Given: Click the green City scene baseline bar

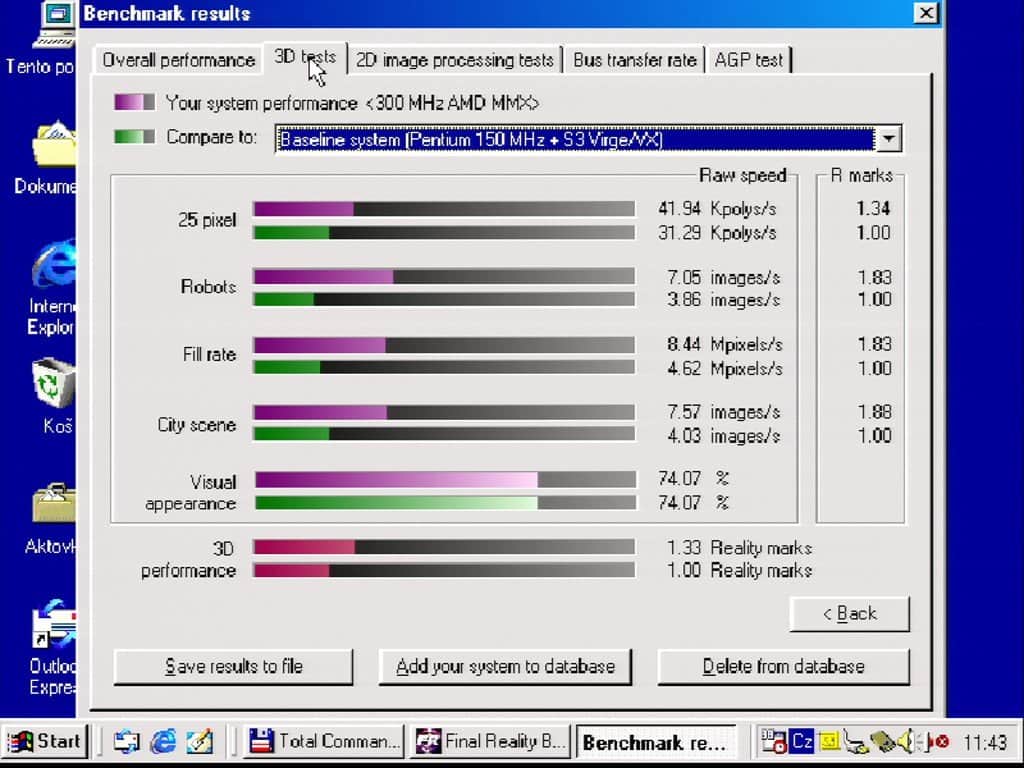Looking at the screenshot, I should coord(291,434).
